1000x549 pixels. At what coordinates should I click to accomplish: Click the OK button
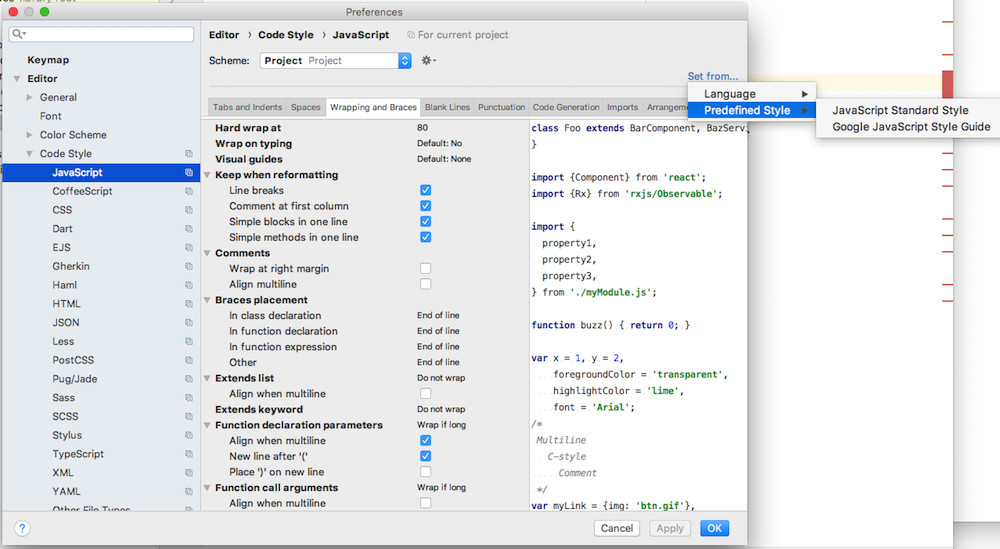click(714, 528)
